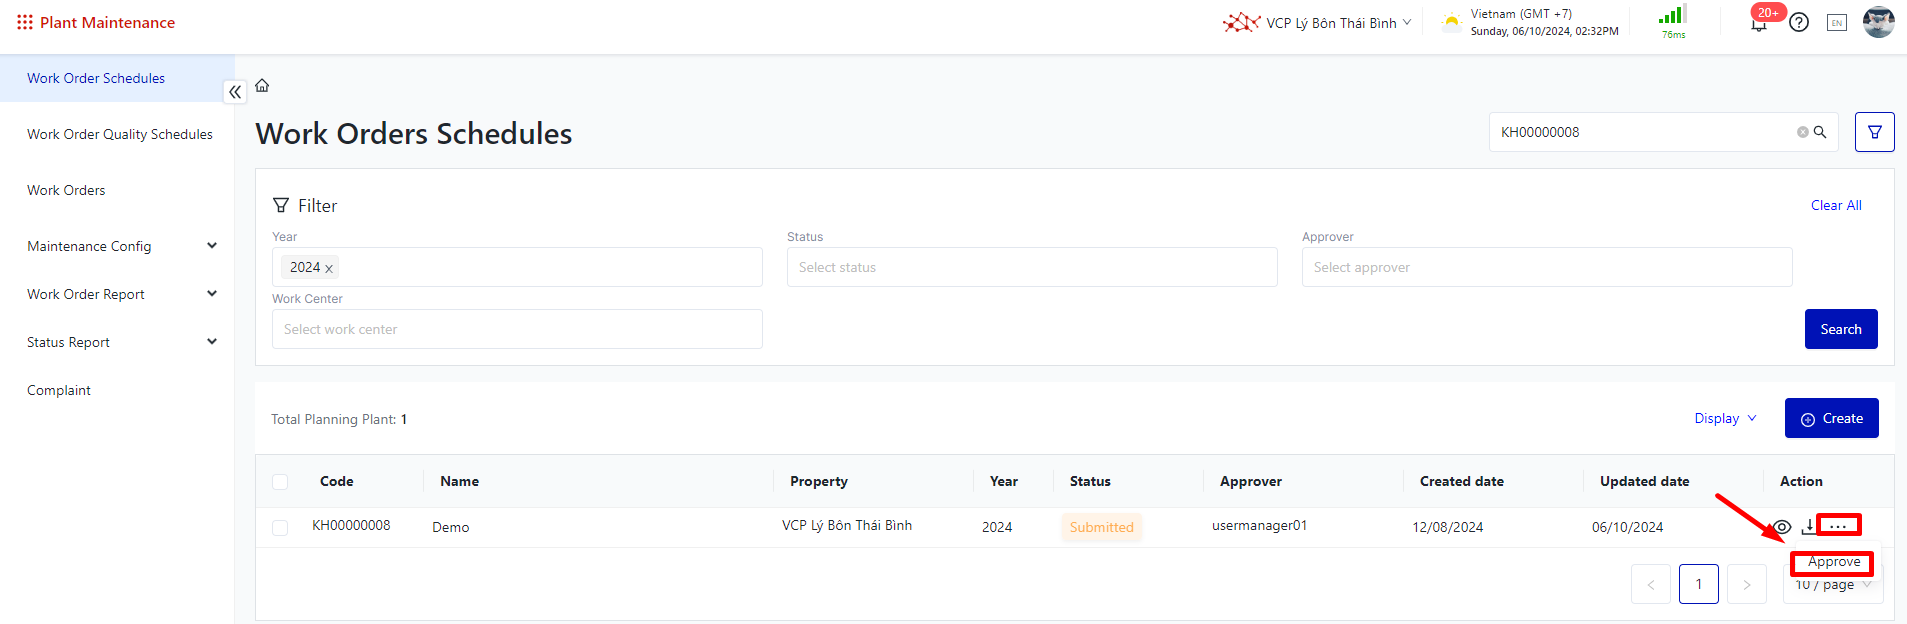Collapse the sidebar with double-chevron icon
The width and height of the screenshot is (1907, 624).
point(235,92)
